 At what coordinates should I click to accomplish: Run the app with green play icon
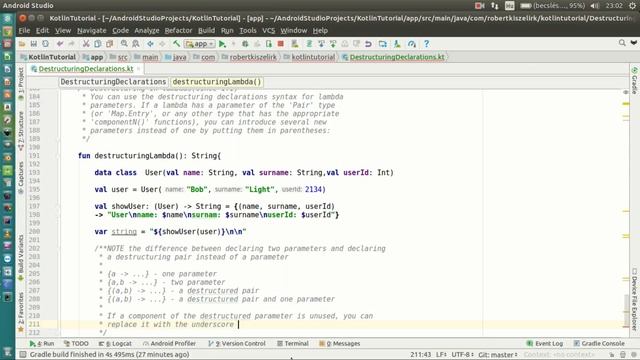pos(222,44)
